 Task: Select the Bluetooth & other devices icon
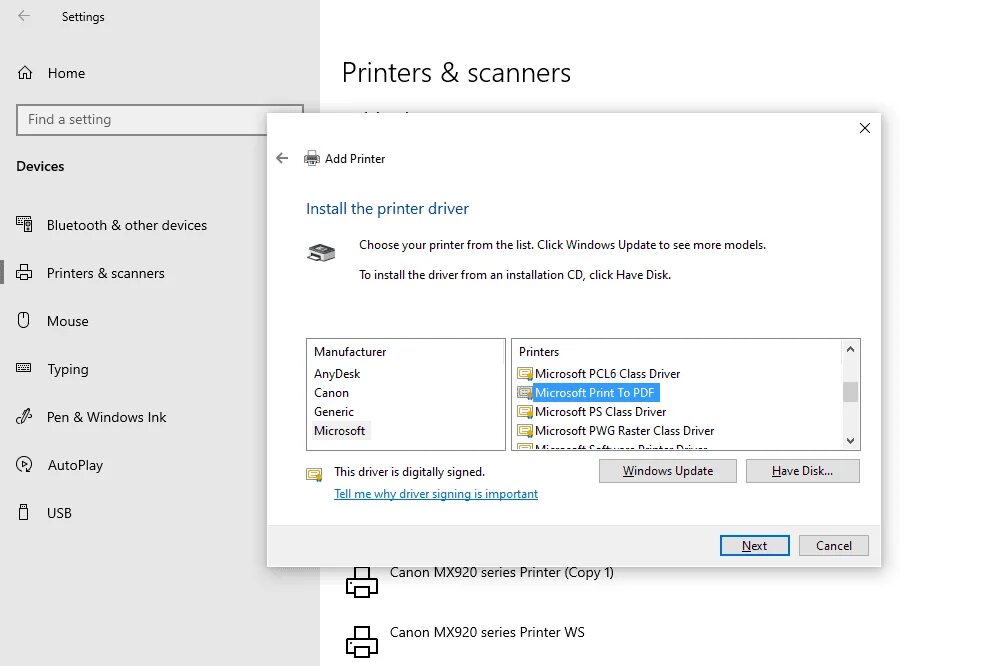click(24, 224)
